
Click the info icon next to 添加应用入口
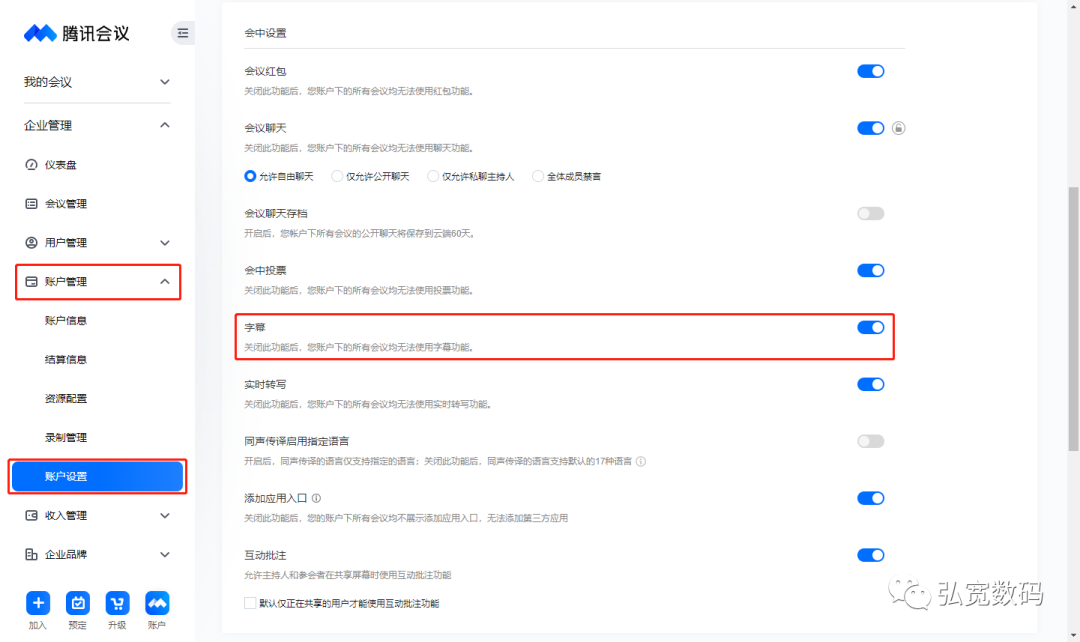[316, 498]
